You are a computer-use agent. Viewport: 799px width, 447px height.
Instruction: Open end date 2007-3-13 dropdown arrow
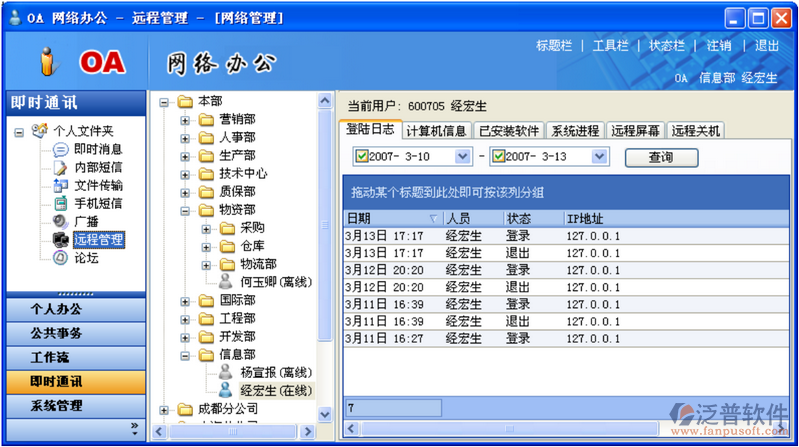coord(600,156)
